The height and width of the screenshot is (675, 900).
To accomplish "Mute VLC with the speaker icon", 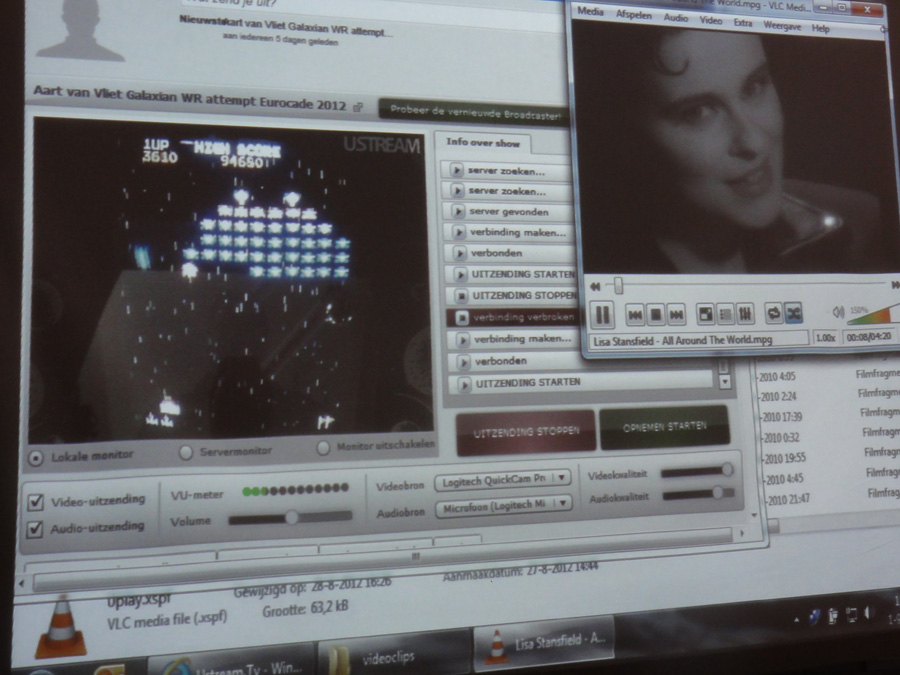I will pos(838,312).
